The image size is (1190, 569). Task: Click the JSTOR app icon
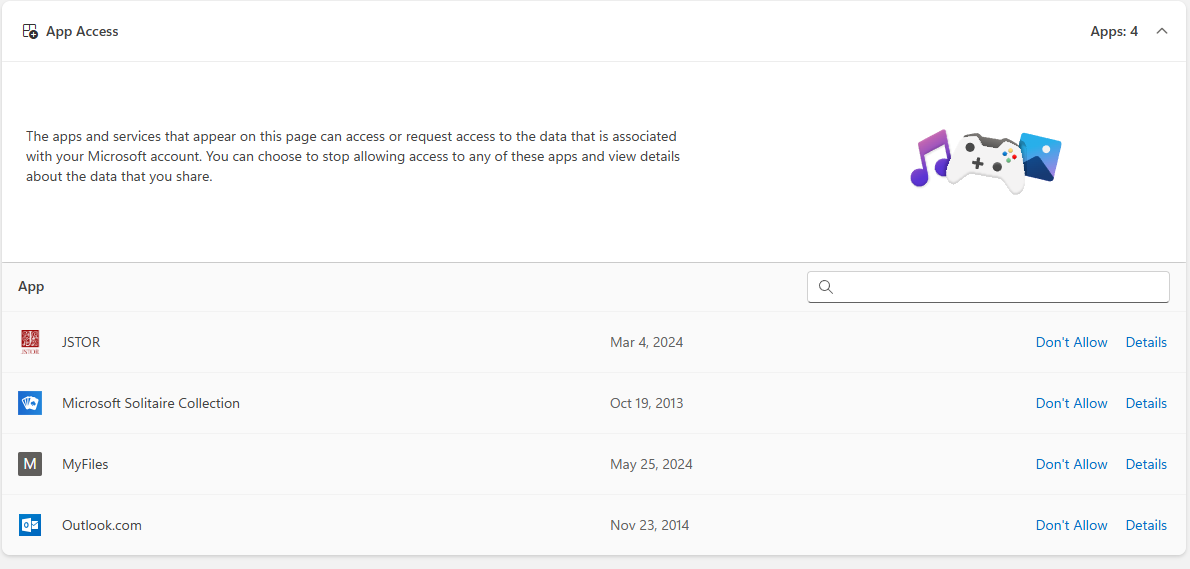click(30, 342)
